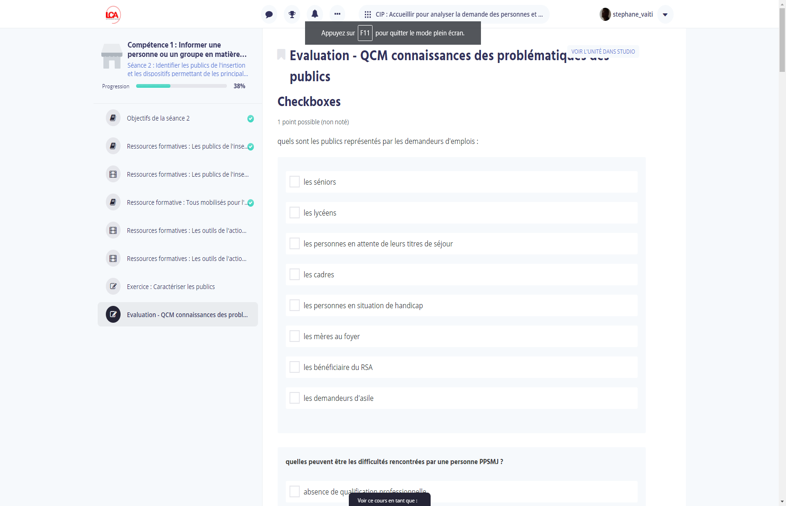
Task: Open the notifications bell
Action: (315, 14)
